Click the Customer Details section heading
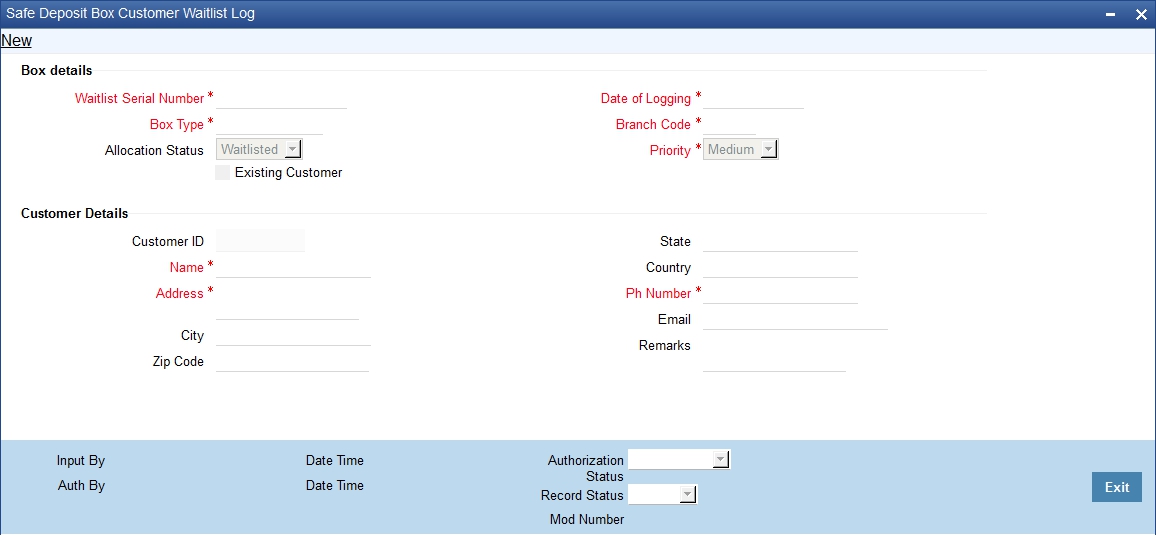The width and height of the screenshot is (1156, 541). click(x=74, y=214)
